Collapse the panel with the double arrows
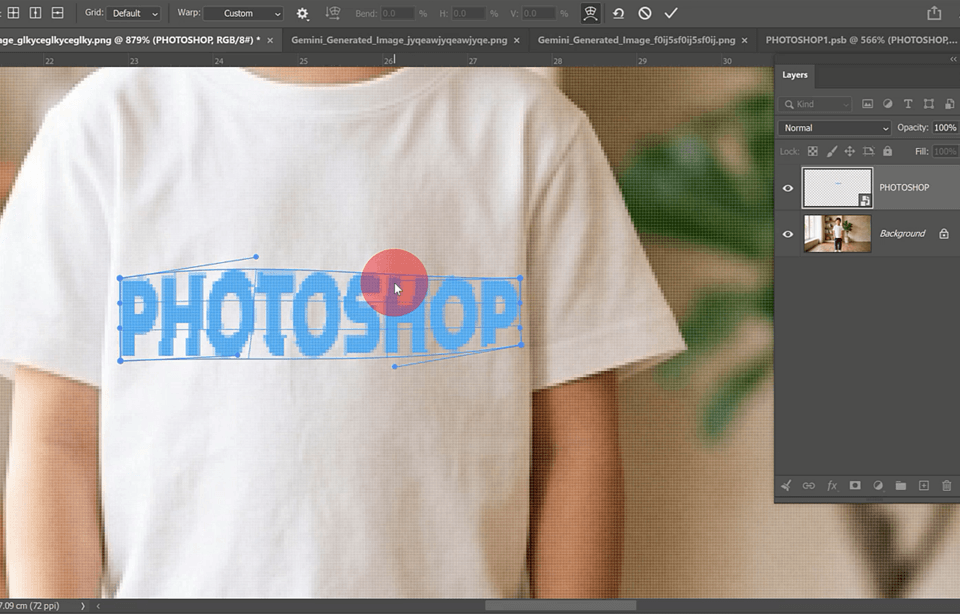This screenshot has height=614, width=960. (953, 59)
